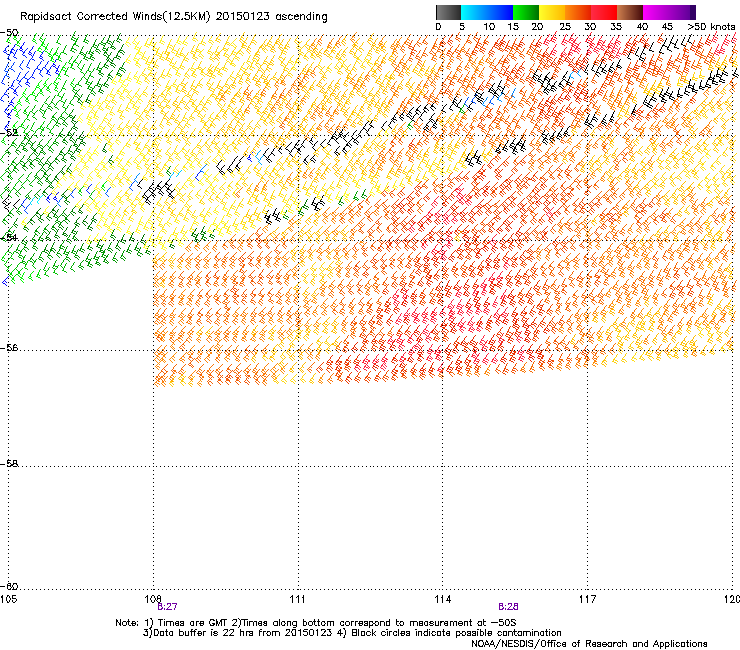Viewport: 740px width, 650px height.
Task: Click the red 30-35 knots legend segment
Action: point(604,12)
